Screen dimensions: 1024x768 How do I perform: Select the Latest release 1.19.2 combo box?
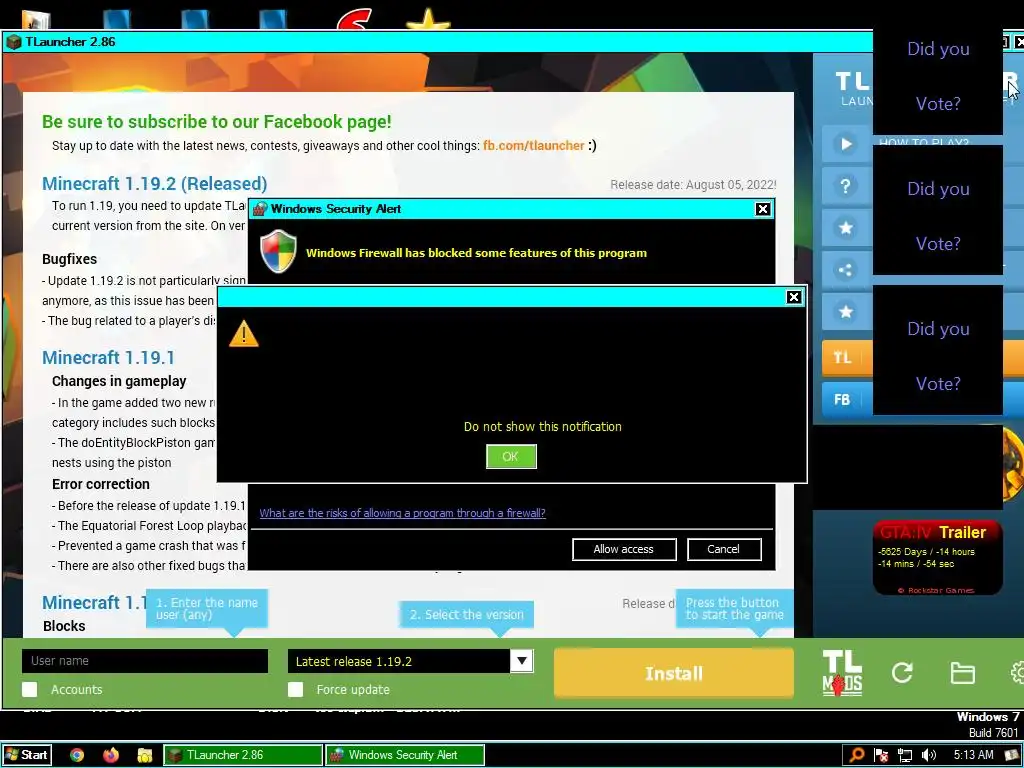(410, 661)
